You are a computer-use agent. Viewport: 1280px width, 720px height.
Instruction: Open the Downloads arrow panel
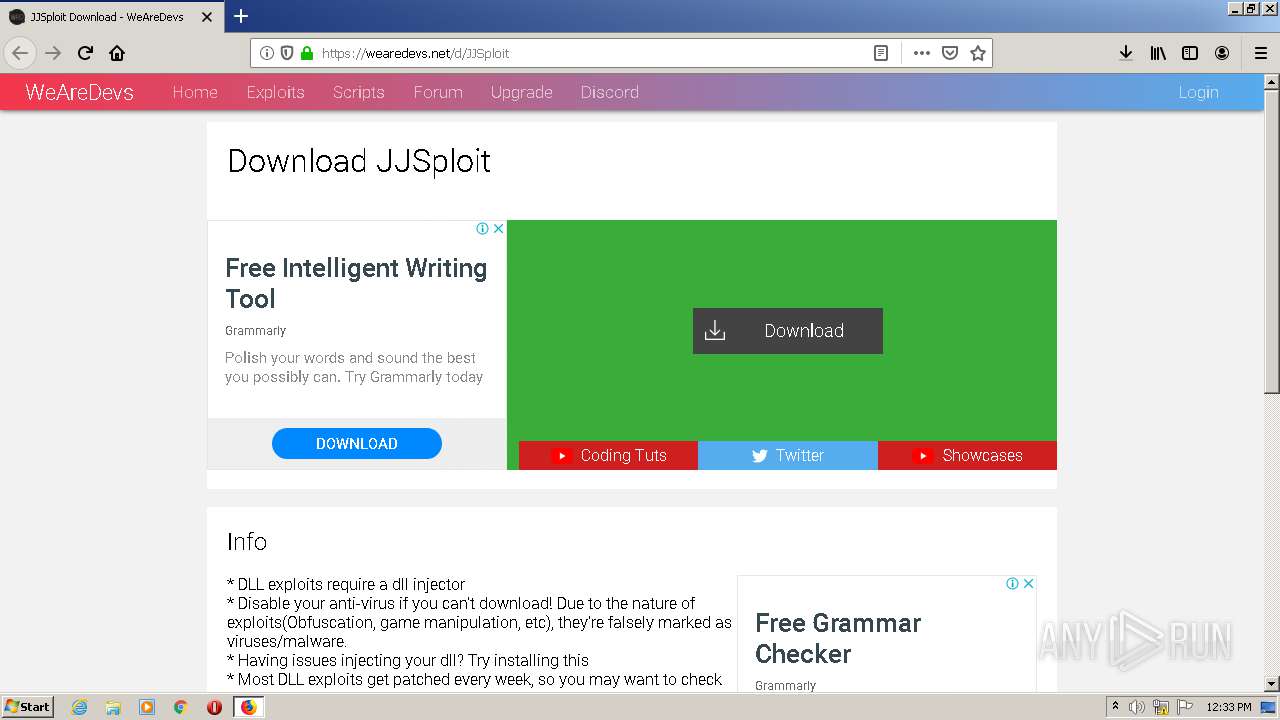point(1126,53)
